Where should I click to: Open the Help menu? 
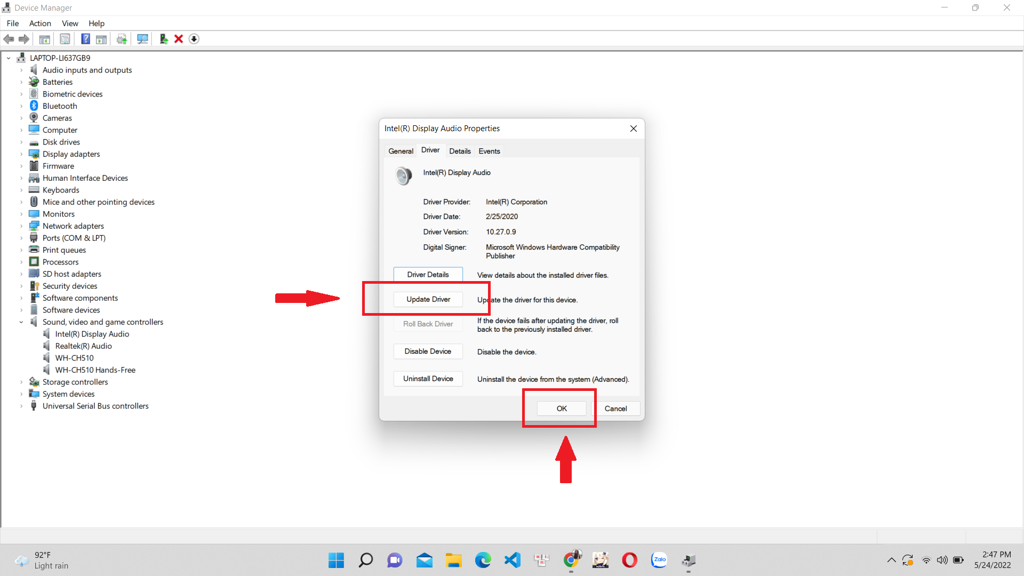pyautogui.click(x=97, y=24)
